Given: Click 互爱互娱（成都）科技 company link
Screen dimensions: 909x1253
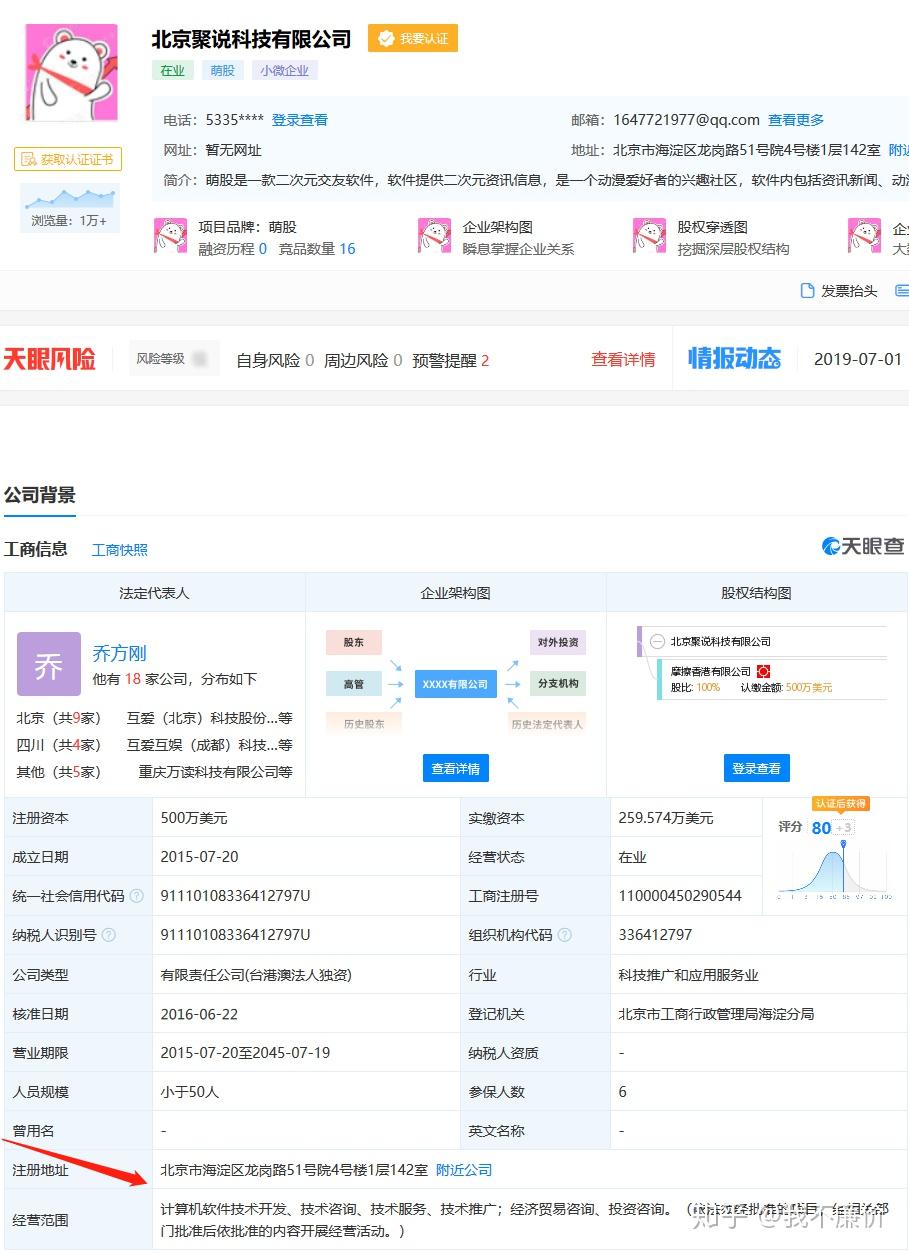Looking at the screenshot, I should (x=209, y=745).
